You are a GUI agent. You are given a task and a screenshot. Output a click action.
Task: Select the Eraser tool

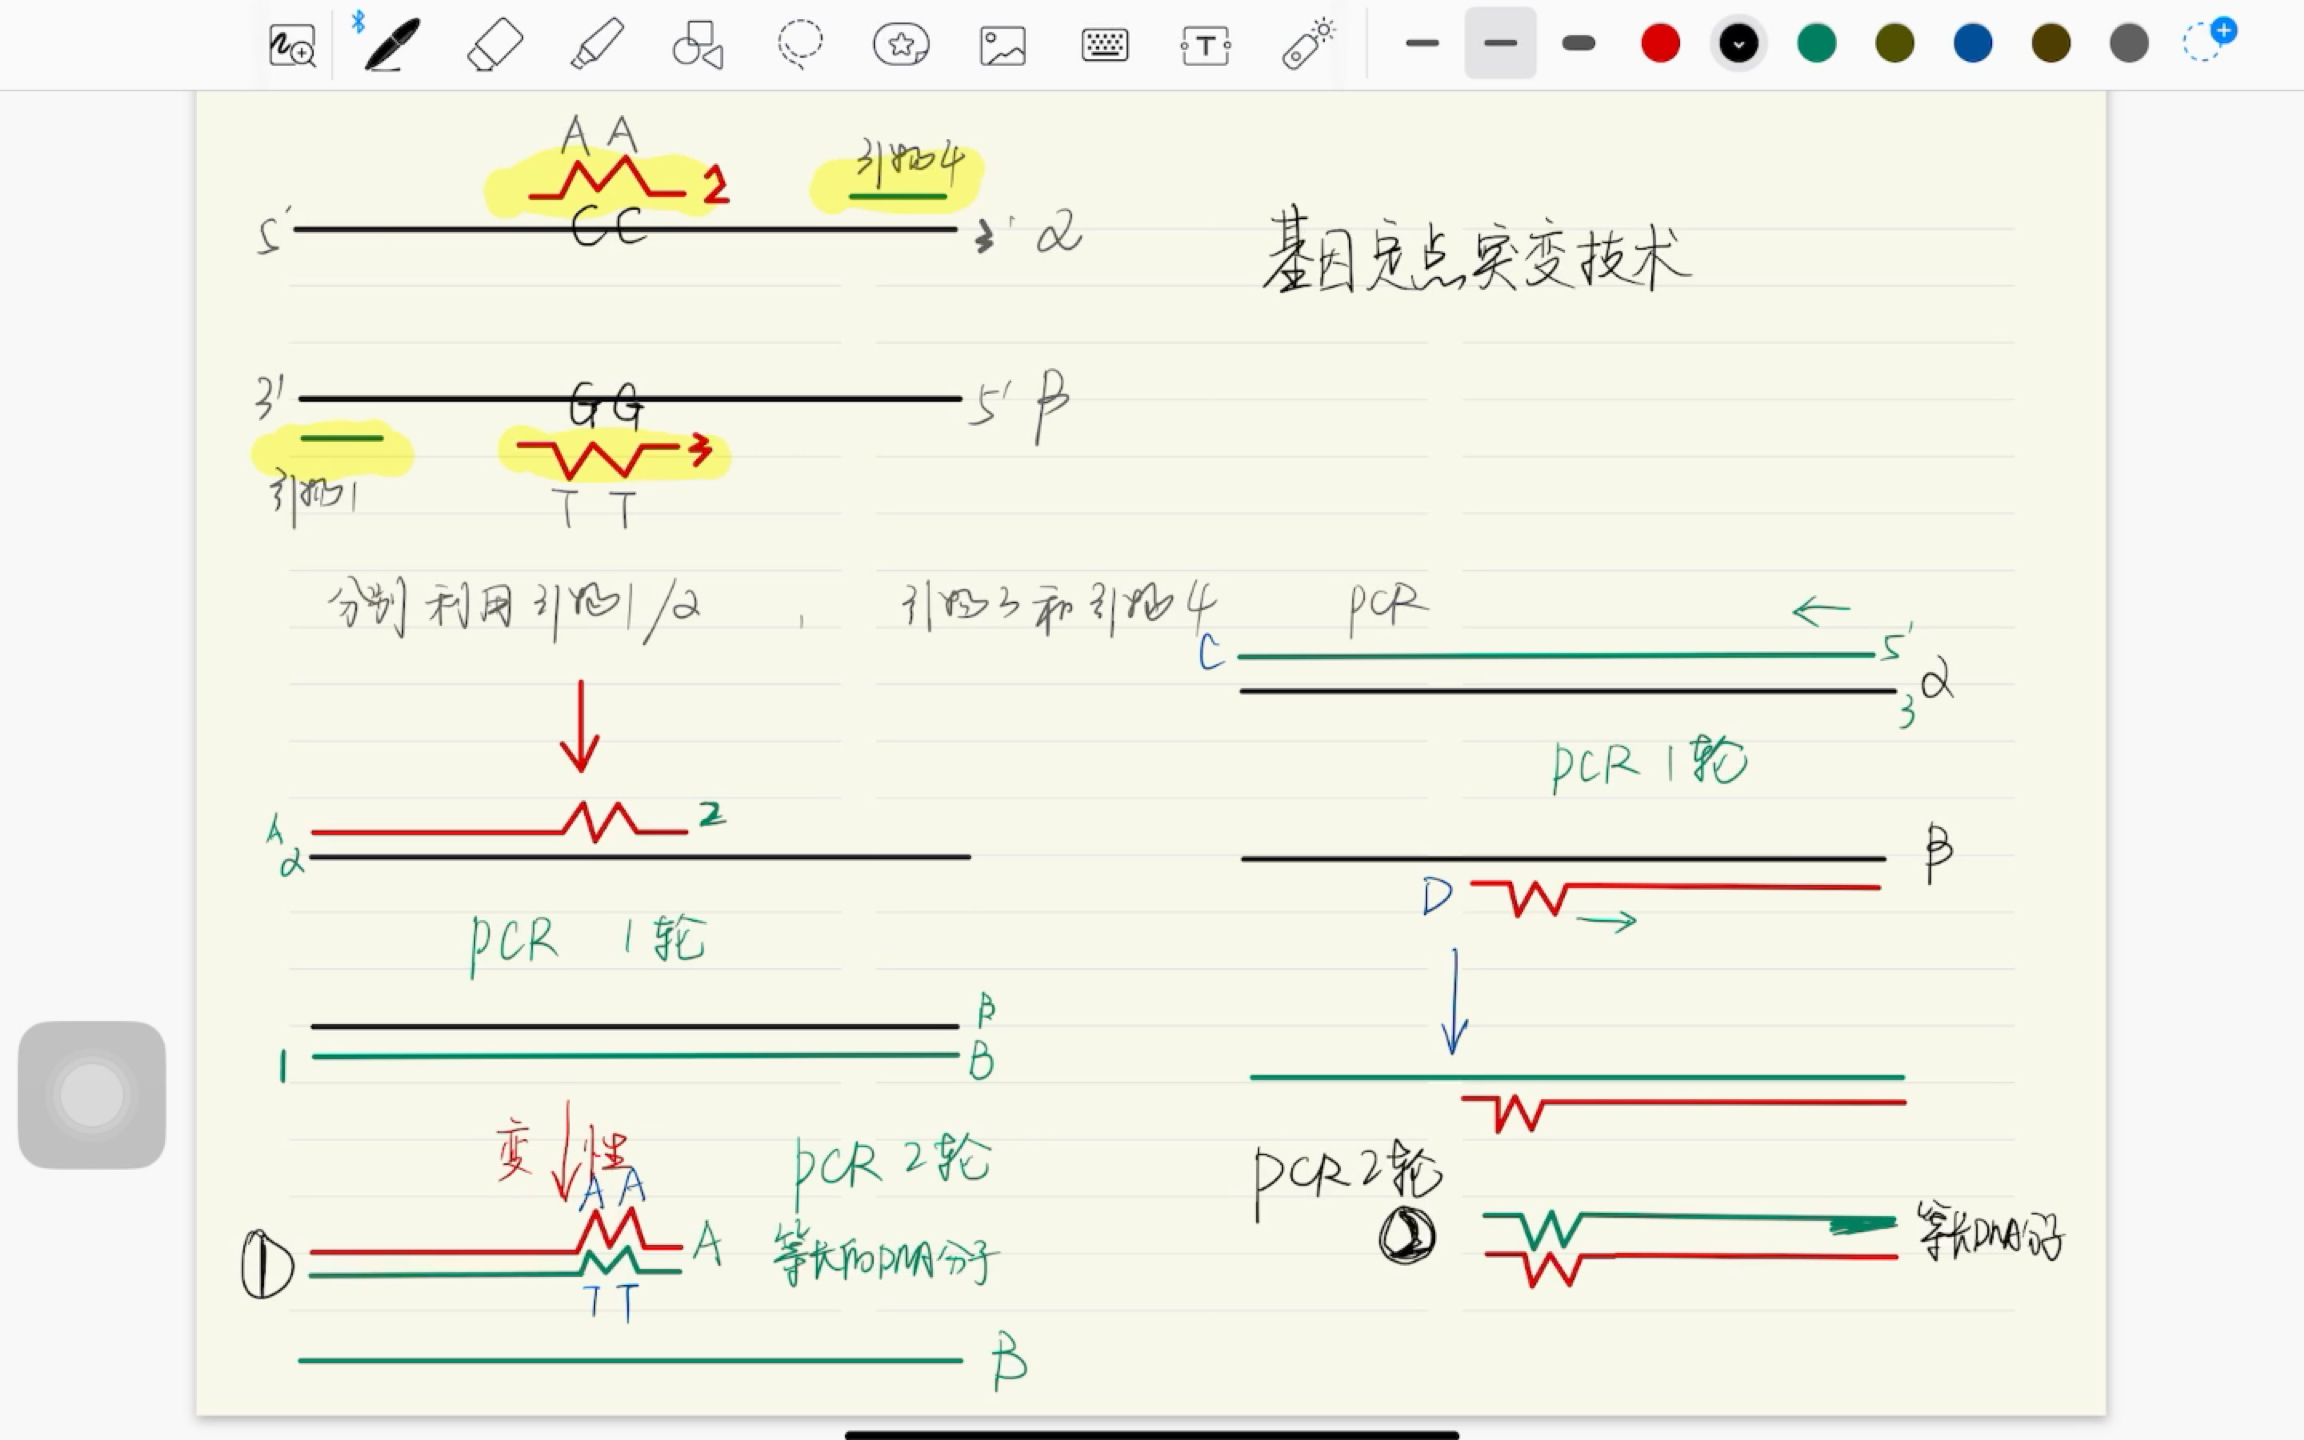click(495, 45)
